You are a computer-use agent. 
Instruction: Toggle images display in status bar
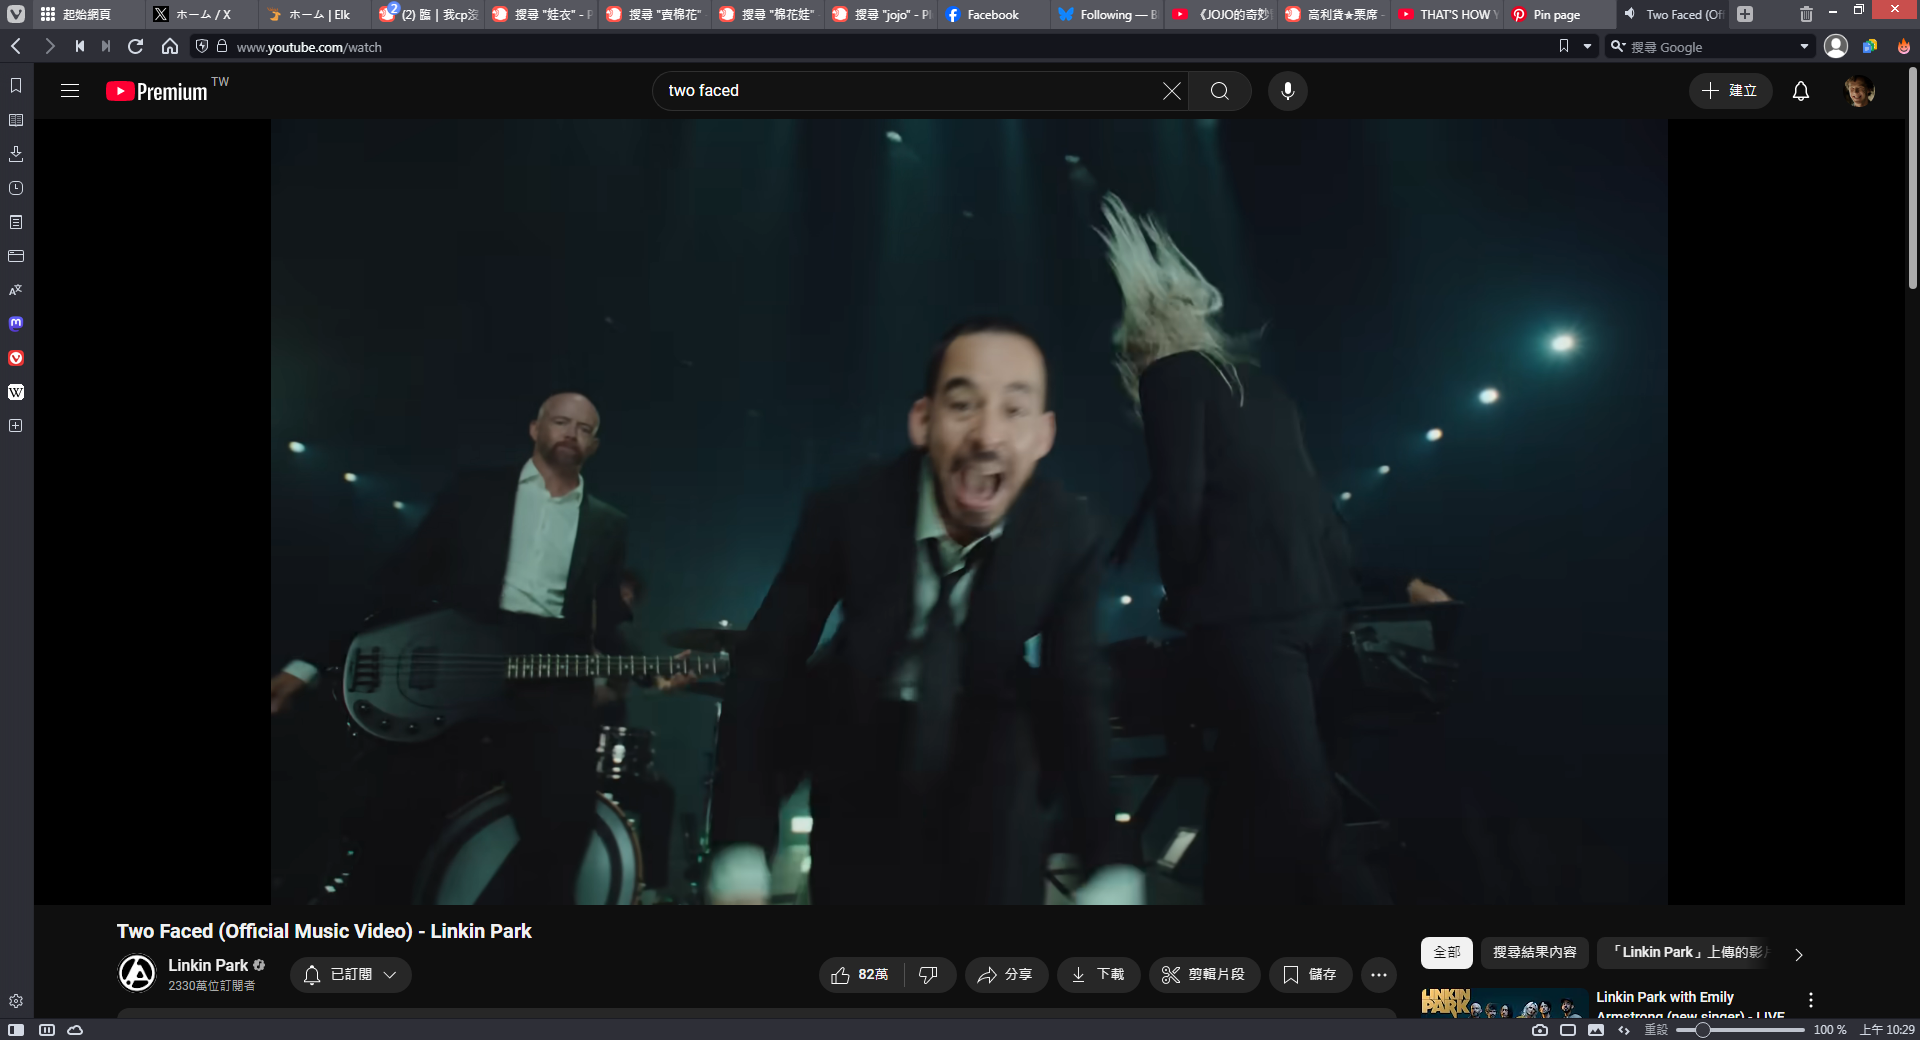click(x=1596, y=1030)
